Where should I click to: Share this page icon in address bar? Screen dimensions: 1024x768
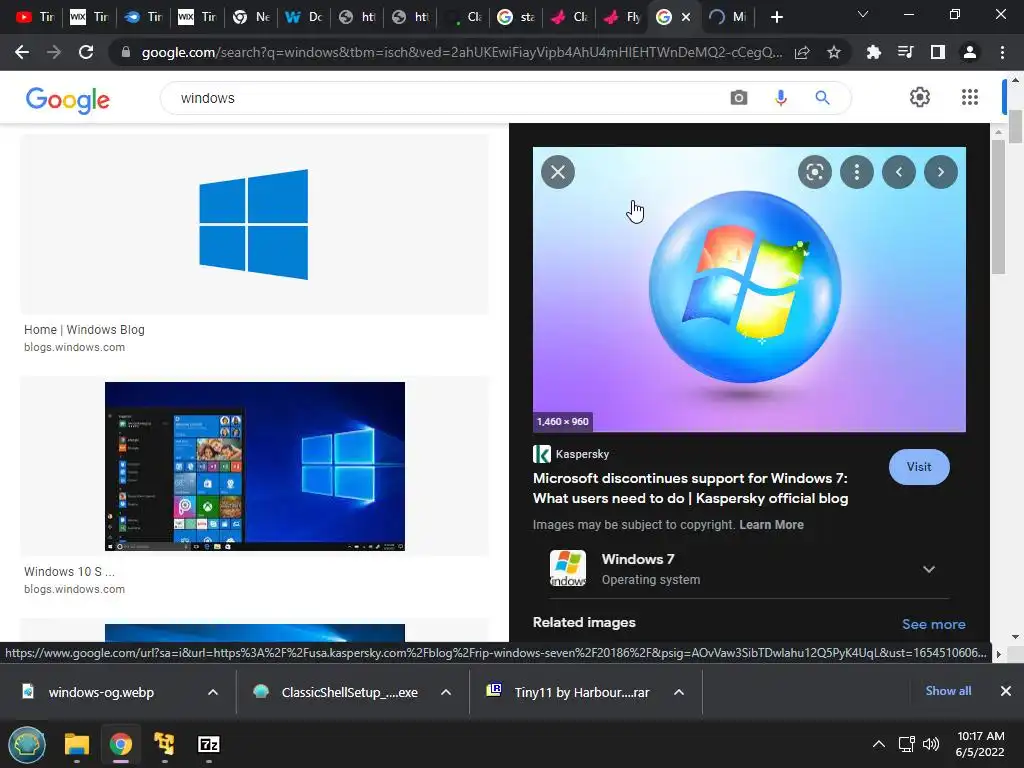pos(802,52)
